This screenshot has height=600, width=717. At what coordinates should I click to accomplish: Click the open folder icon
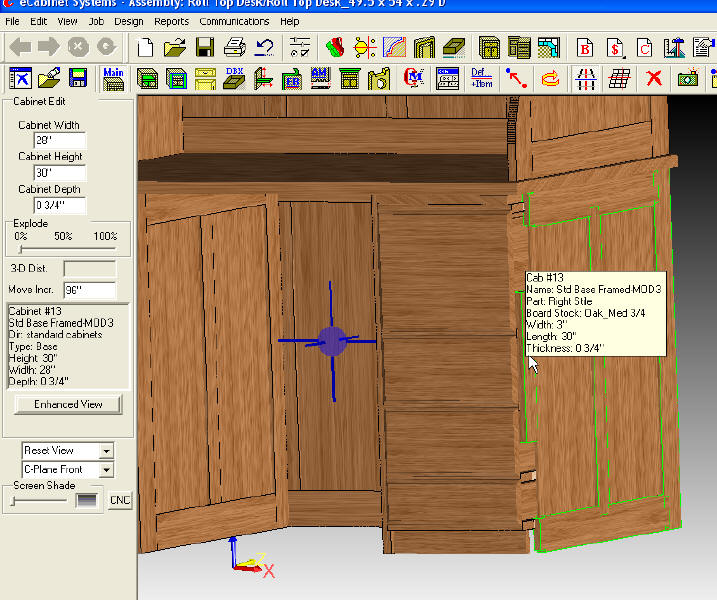tap(175, 46)
